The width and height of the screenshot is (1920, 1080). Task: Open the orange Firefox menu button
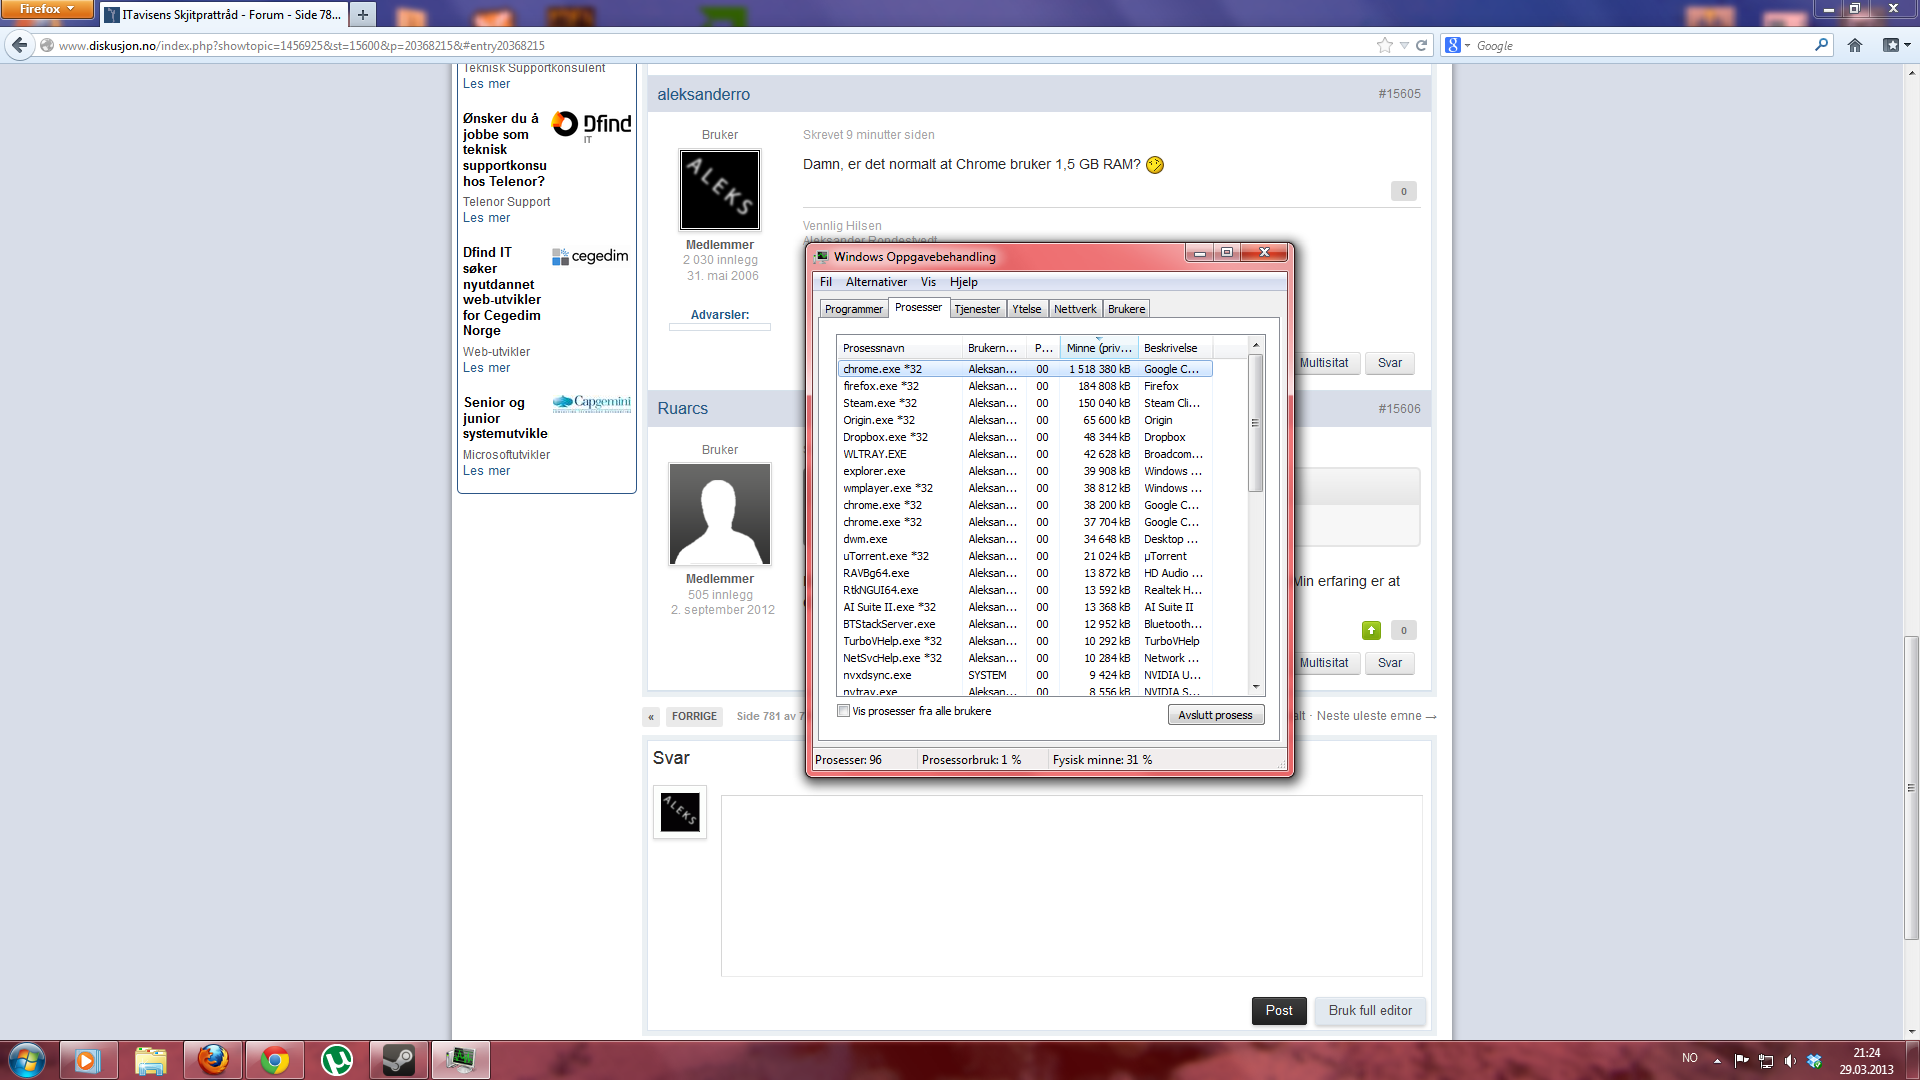tap(47, 9)
